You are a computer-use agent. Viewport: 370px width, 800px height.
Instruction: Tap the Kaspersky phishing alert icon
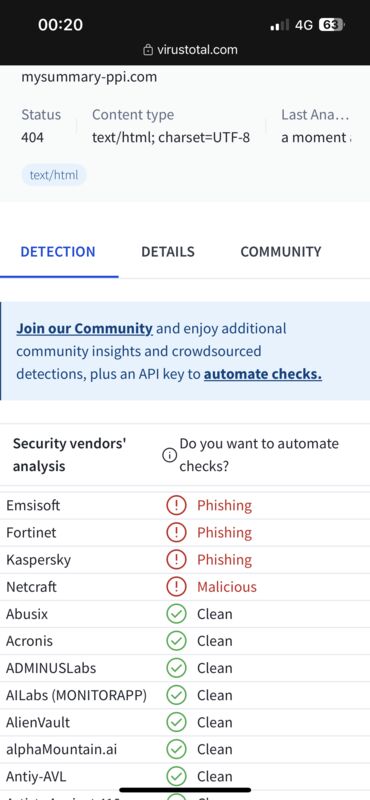[x=176, y=560]
